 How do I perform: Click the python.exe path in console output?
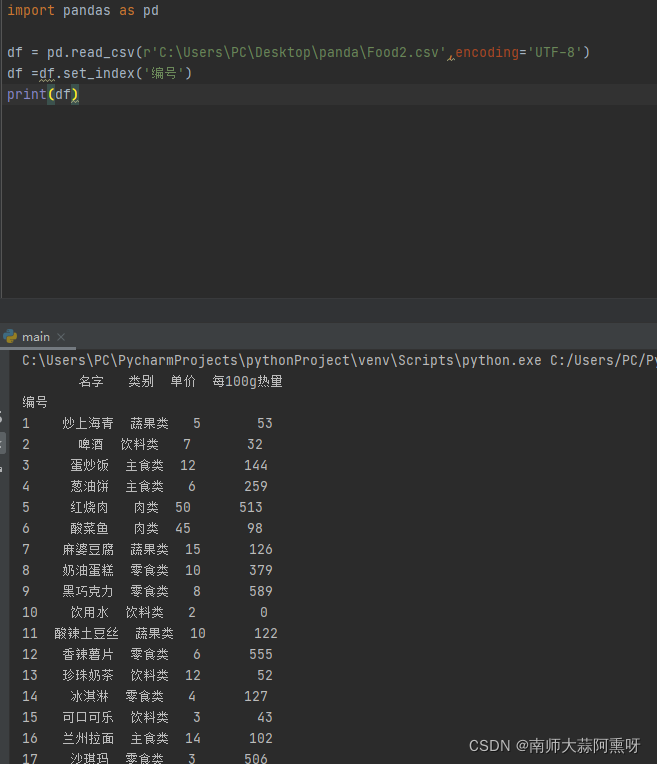(282, 361)
